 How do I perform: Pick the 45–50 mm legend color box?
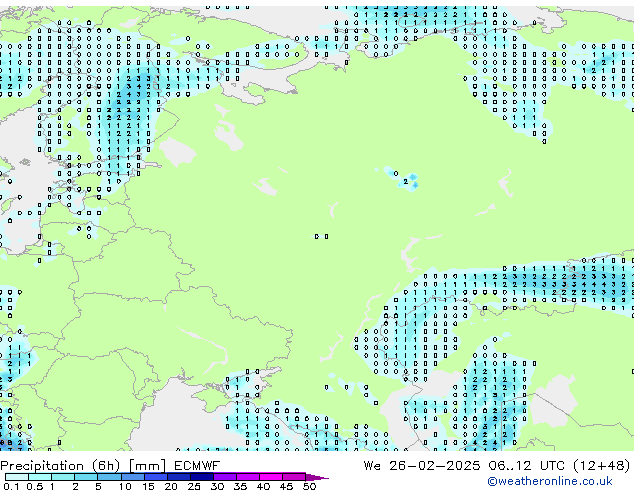294,477
